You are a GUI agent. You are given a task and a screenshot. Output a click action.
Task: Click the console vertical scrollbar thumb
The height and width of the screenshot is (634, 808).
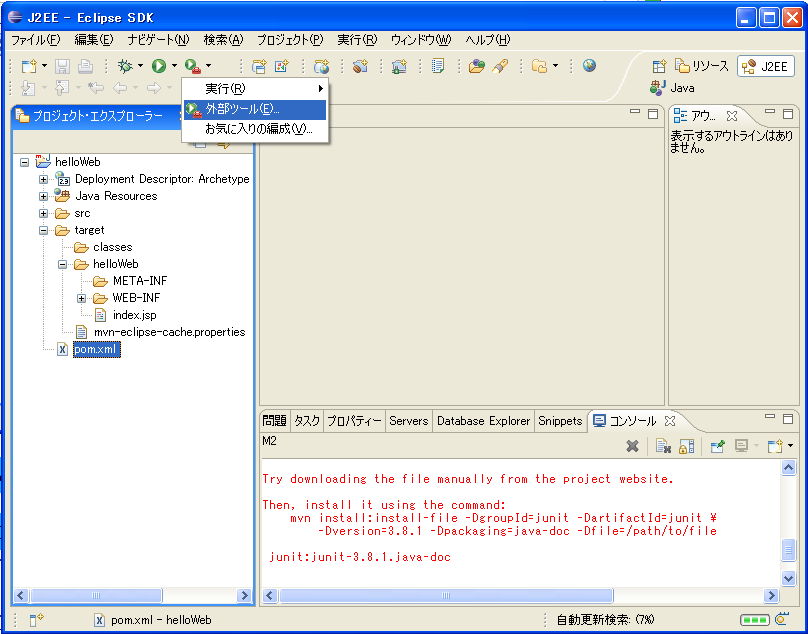(788, 549)
